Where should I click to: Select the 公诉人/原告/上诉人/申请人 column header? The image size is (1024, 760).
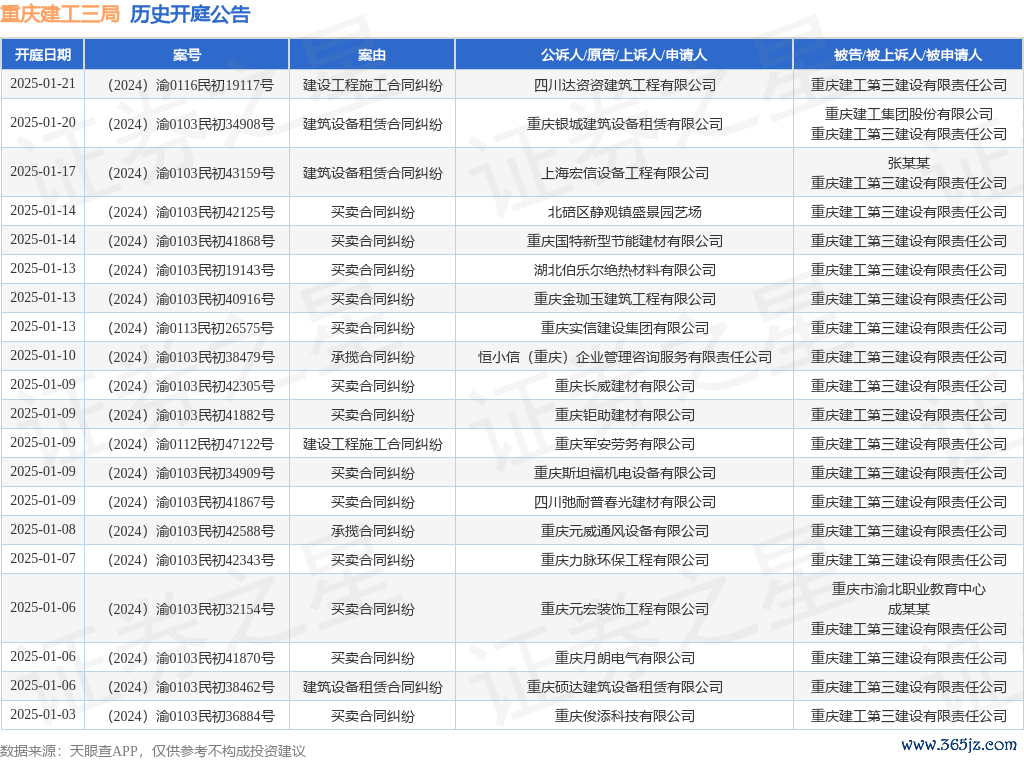(624, 55)
